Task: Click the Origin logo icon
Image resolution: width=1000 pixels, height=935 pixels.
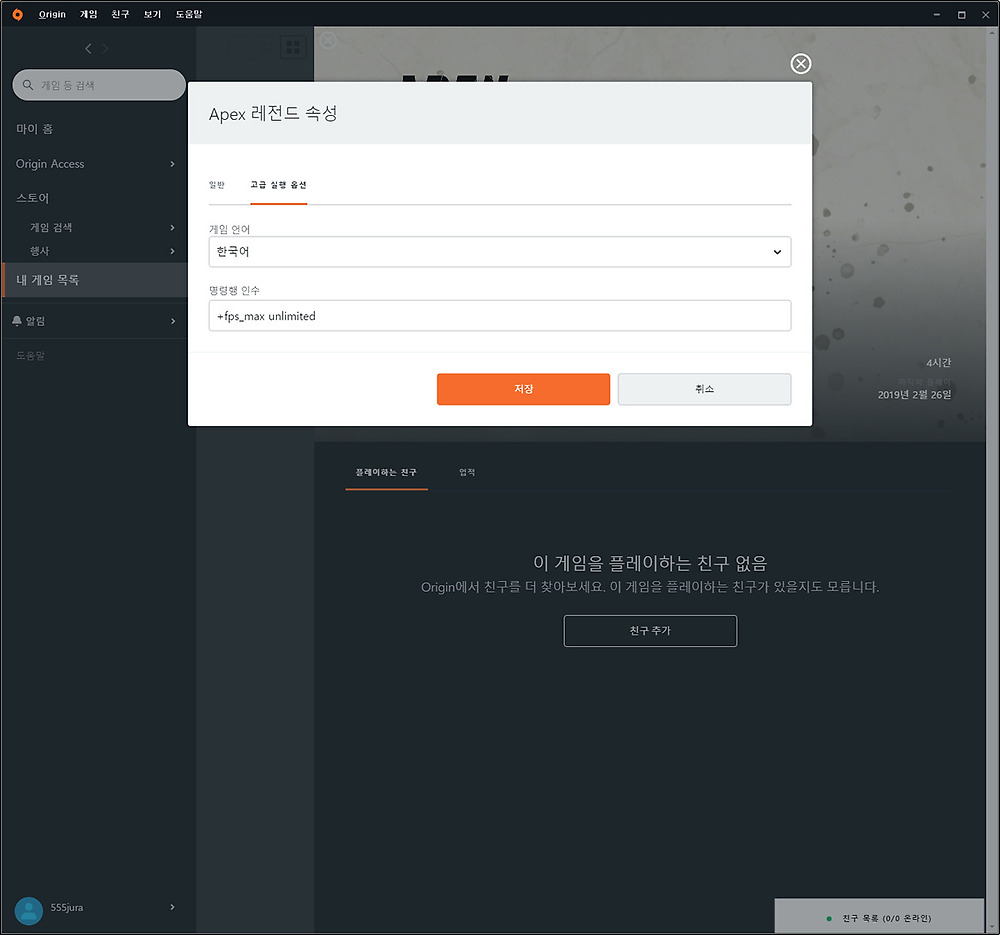Action: (17, 14)
